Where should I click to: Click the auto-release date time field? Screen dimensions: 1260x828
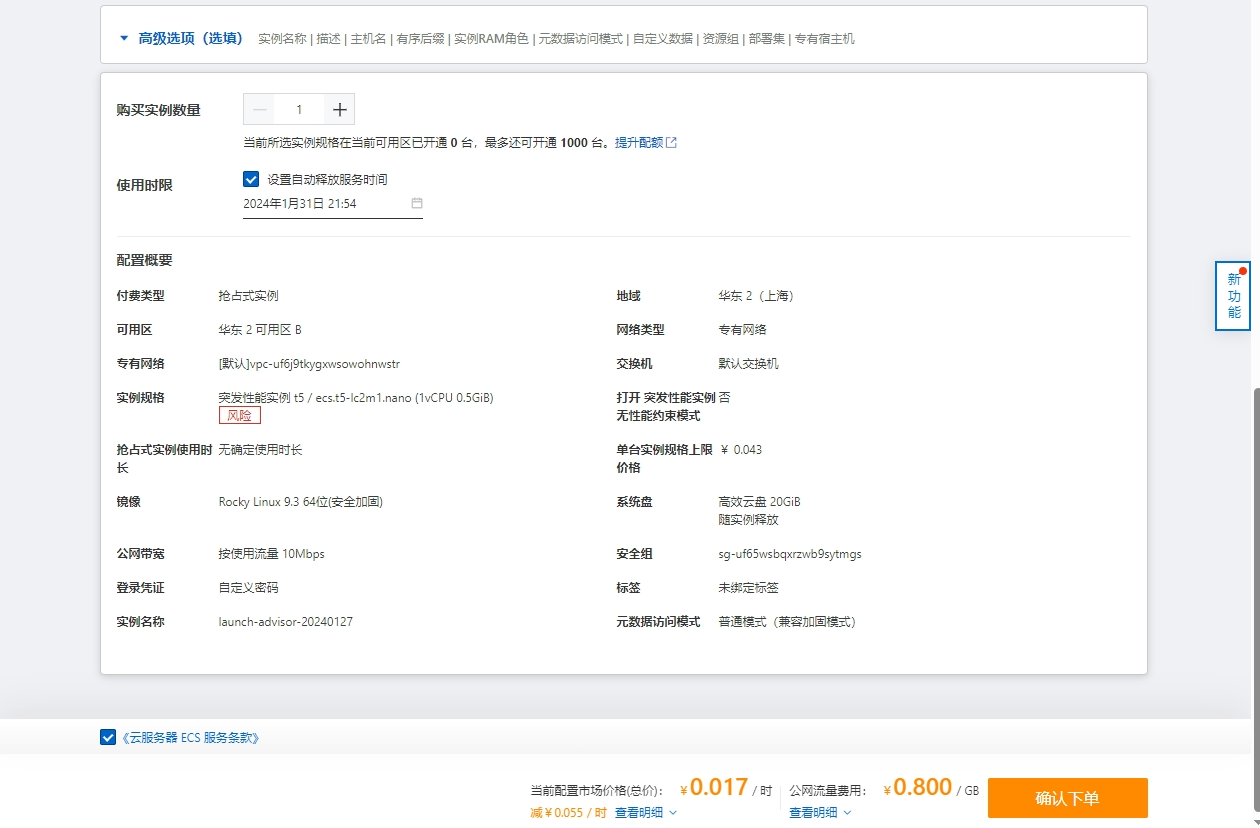tap(320, 203)
